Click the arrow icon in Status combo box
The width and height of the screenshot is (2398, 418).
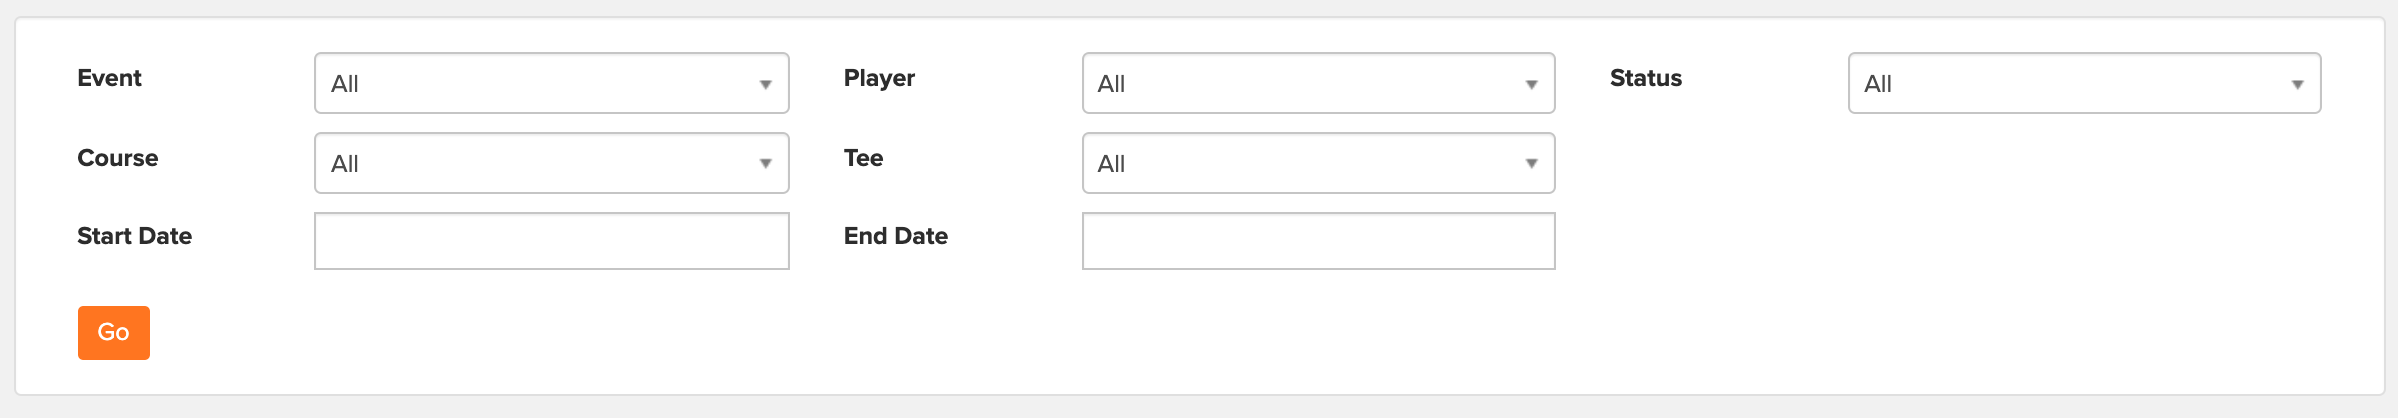[x=2297, y=84]
